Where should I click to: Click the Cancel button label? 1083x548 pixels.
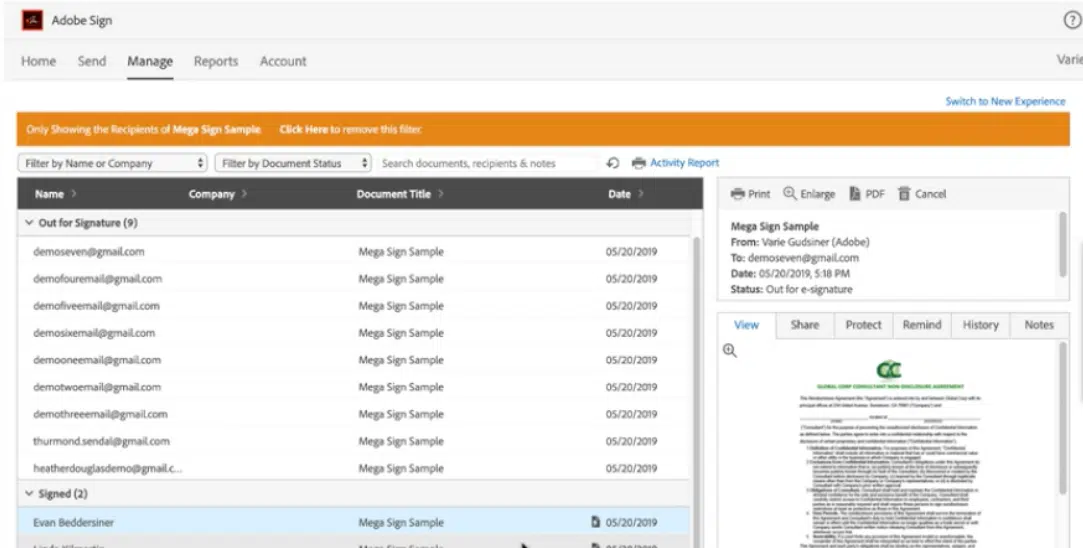(930, 194)
